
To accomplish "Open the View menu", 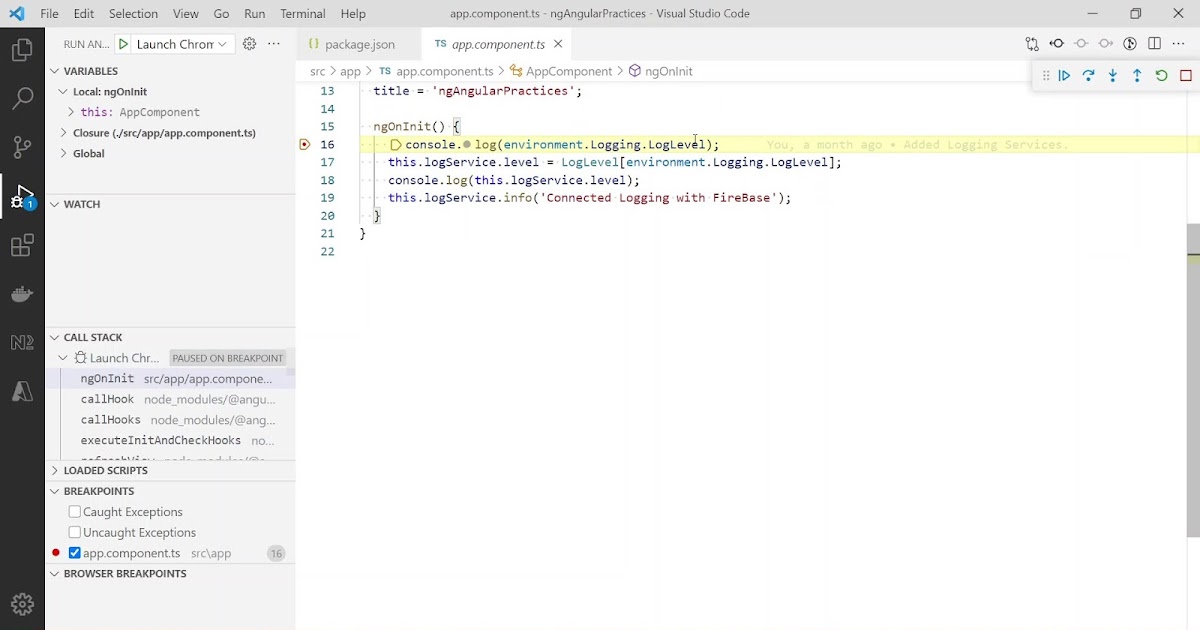I will (x=186, y=14).
